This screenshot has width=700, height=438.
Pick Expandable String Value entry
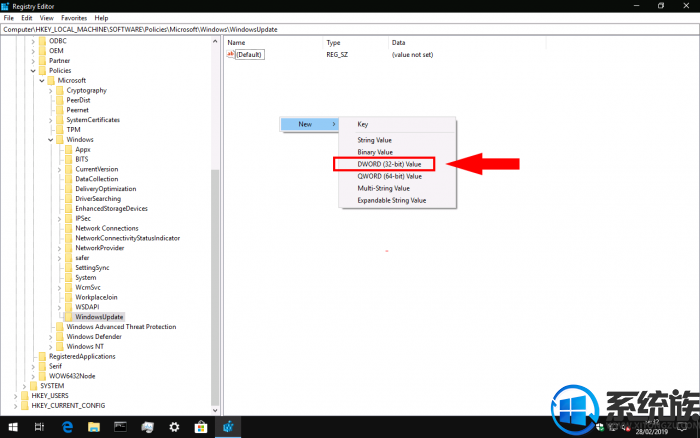392,200
